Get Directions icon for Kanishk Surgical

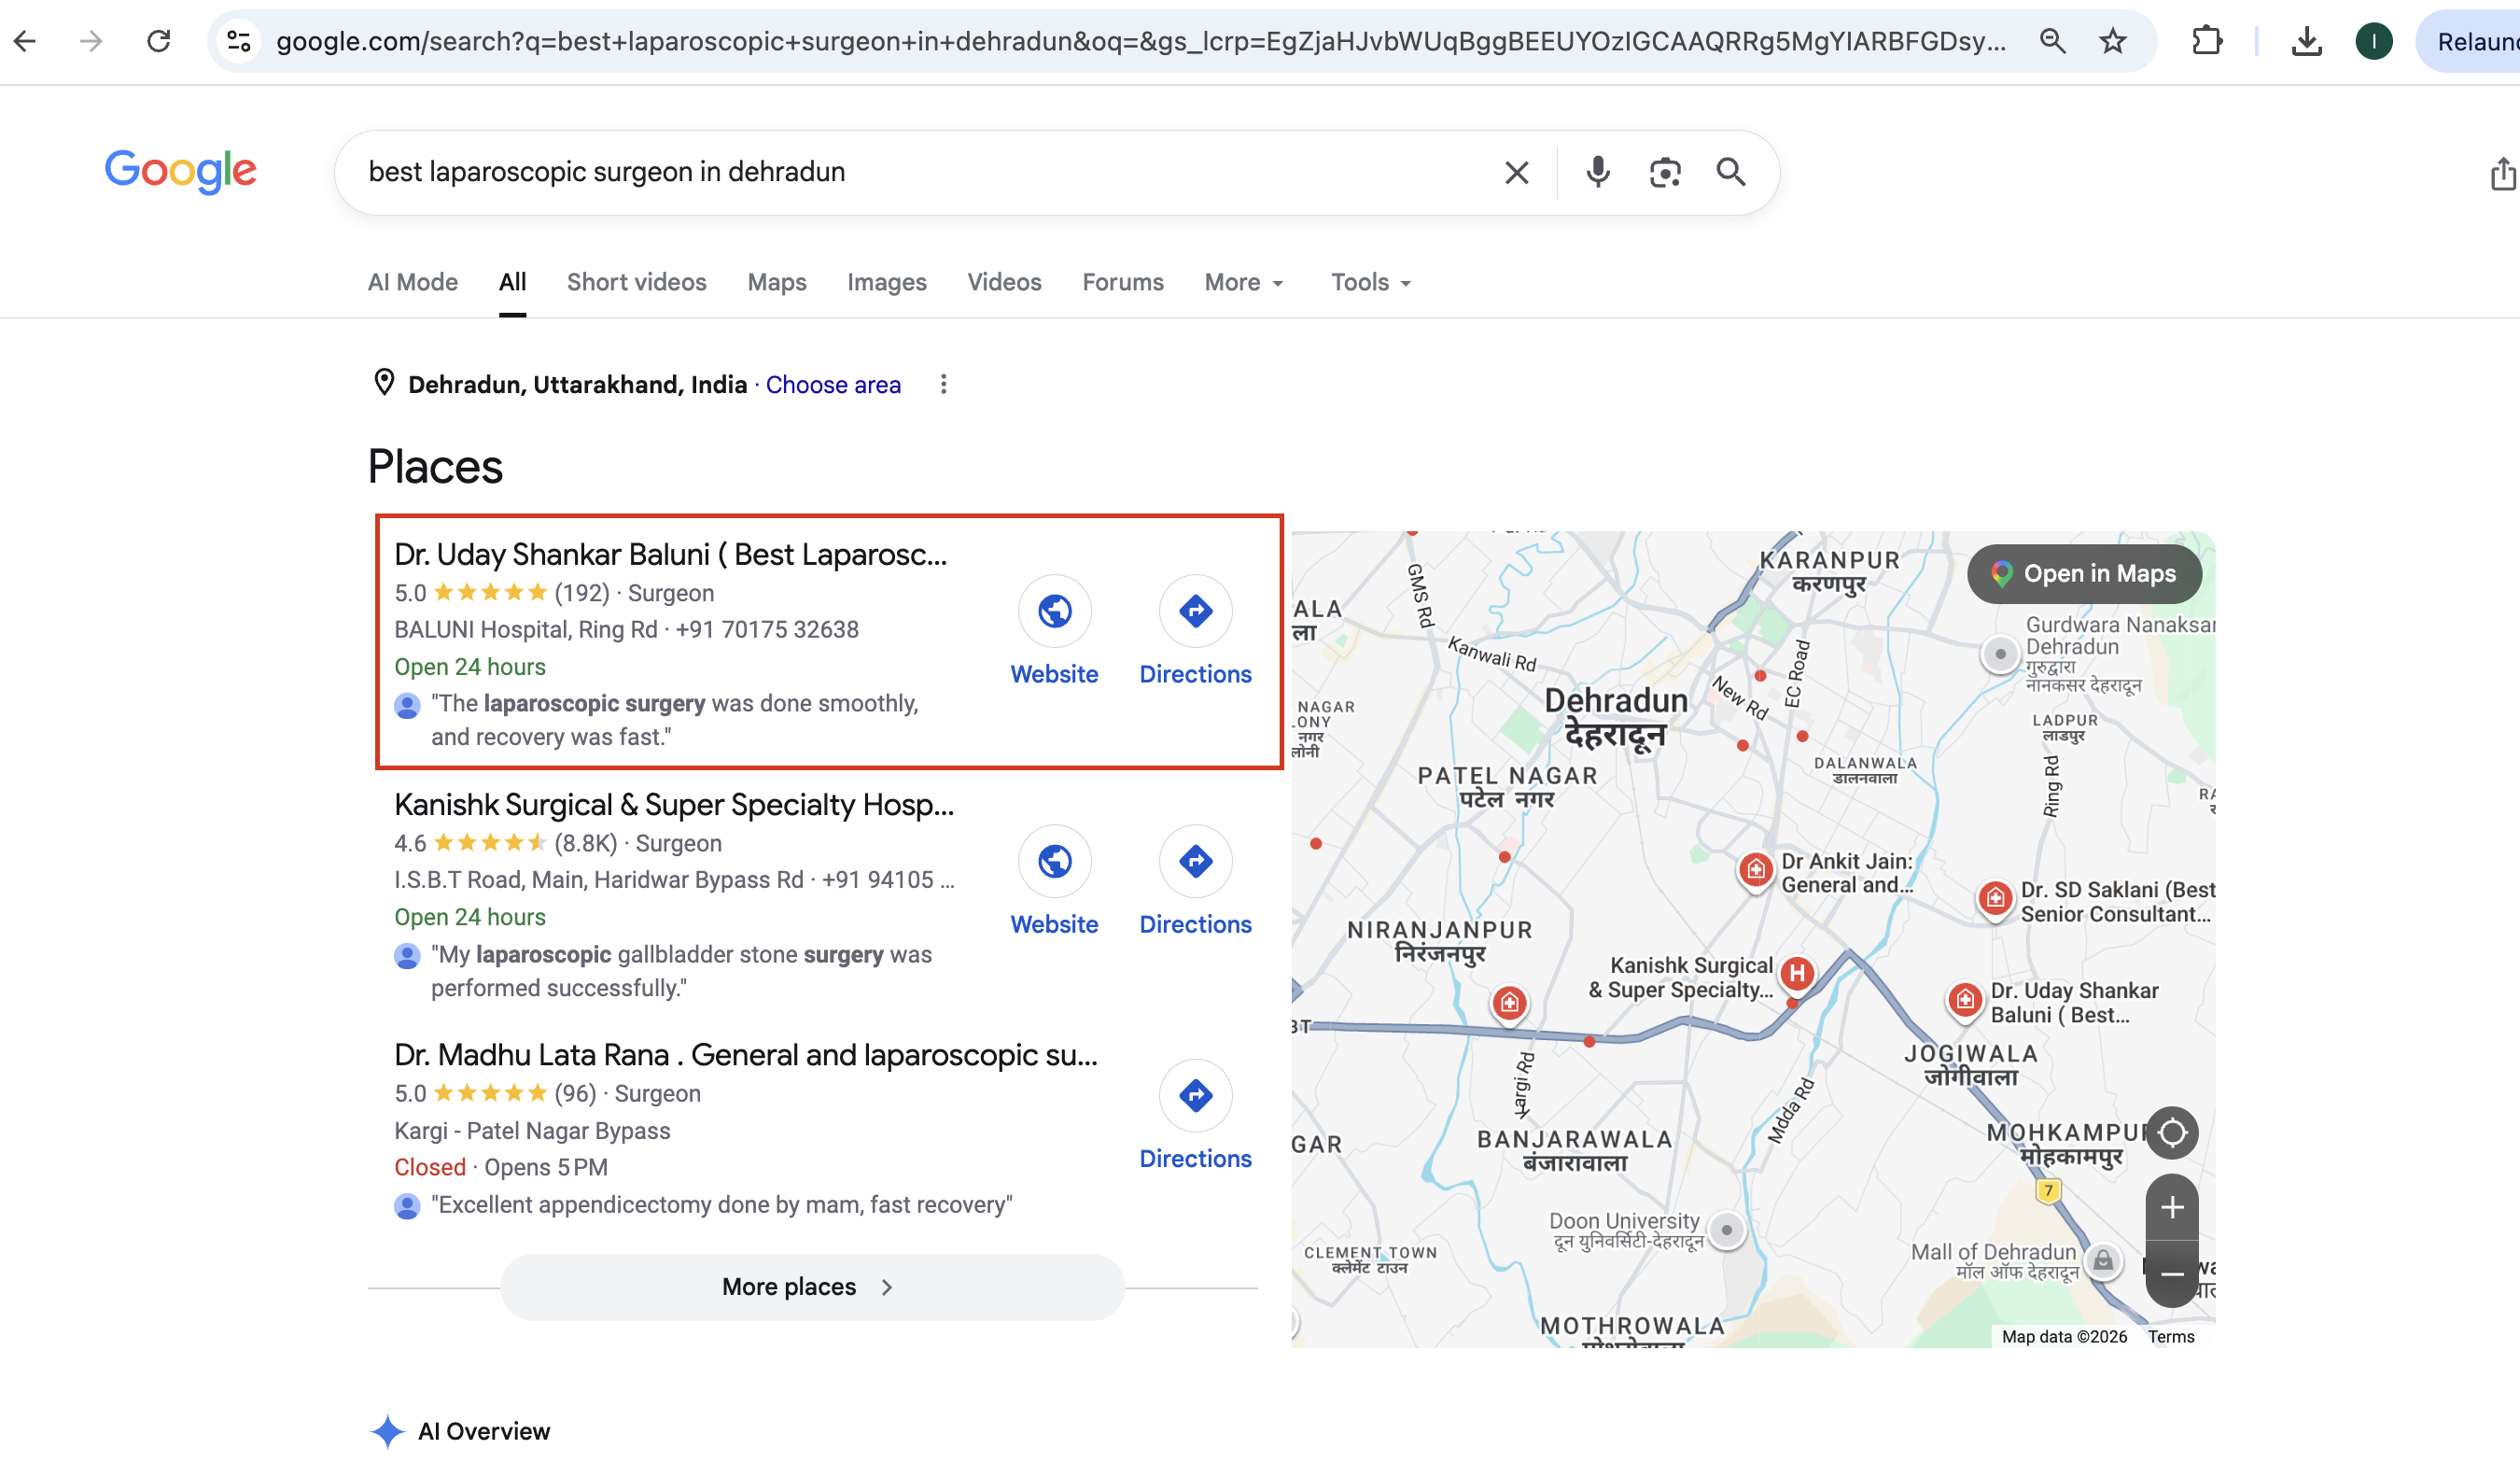1195,860
